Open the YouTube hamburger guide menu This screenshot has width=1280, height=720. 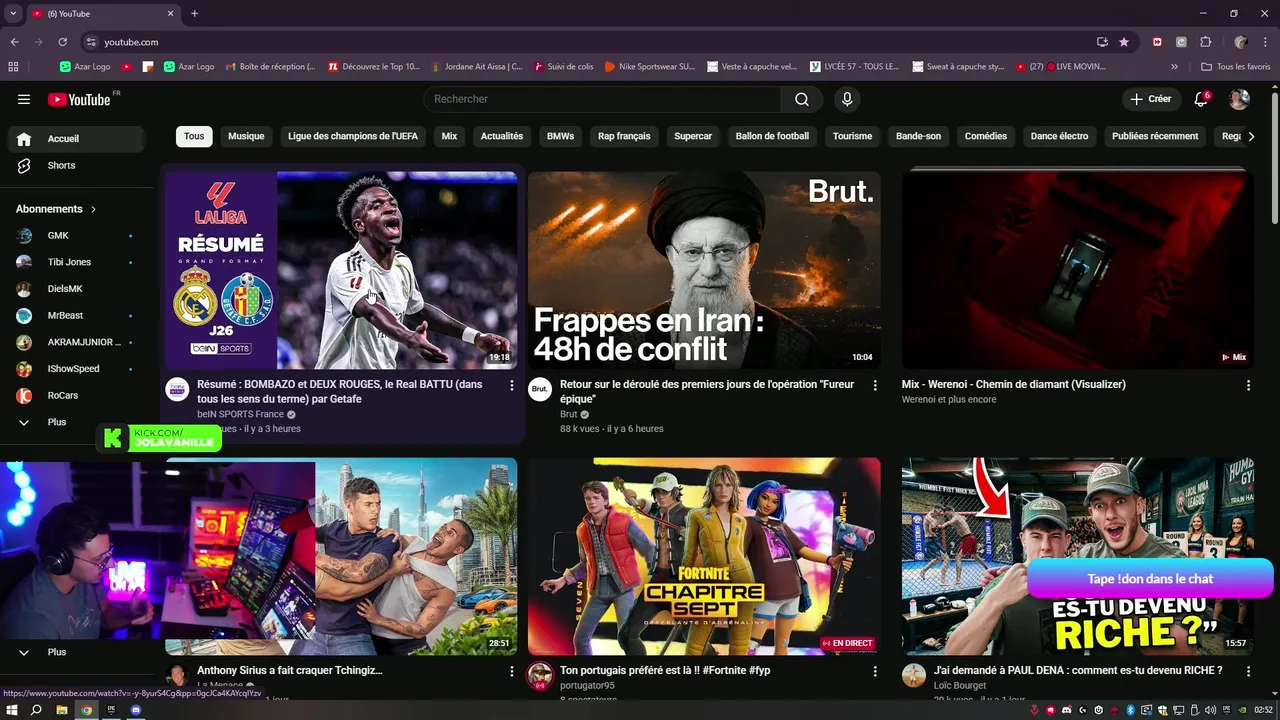tap(24, 99)
